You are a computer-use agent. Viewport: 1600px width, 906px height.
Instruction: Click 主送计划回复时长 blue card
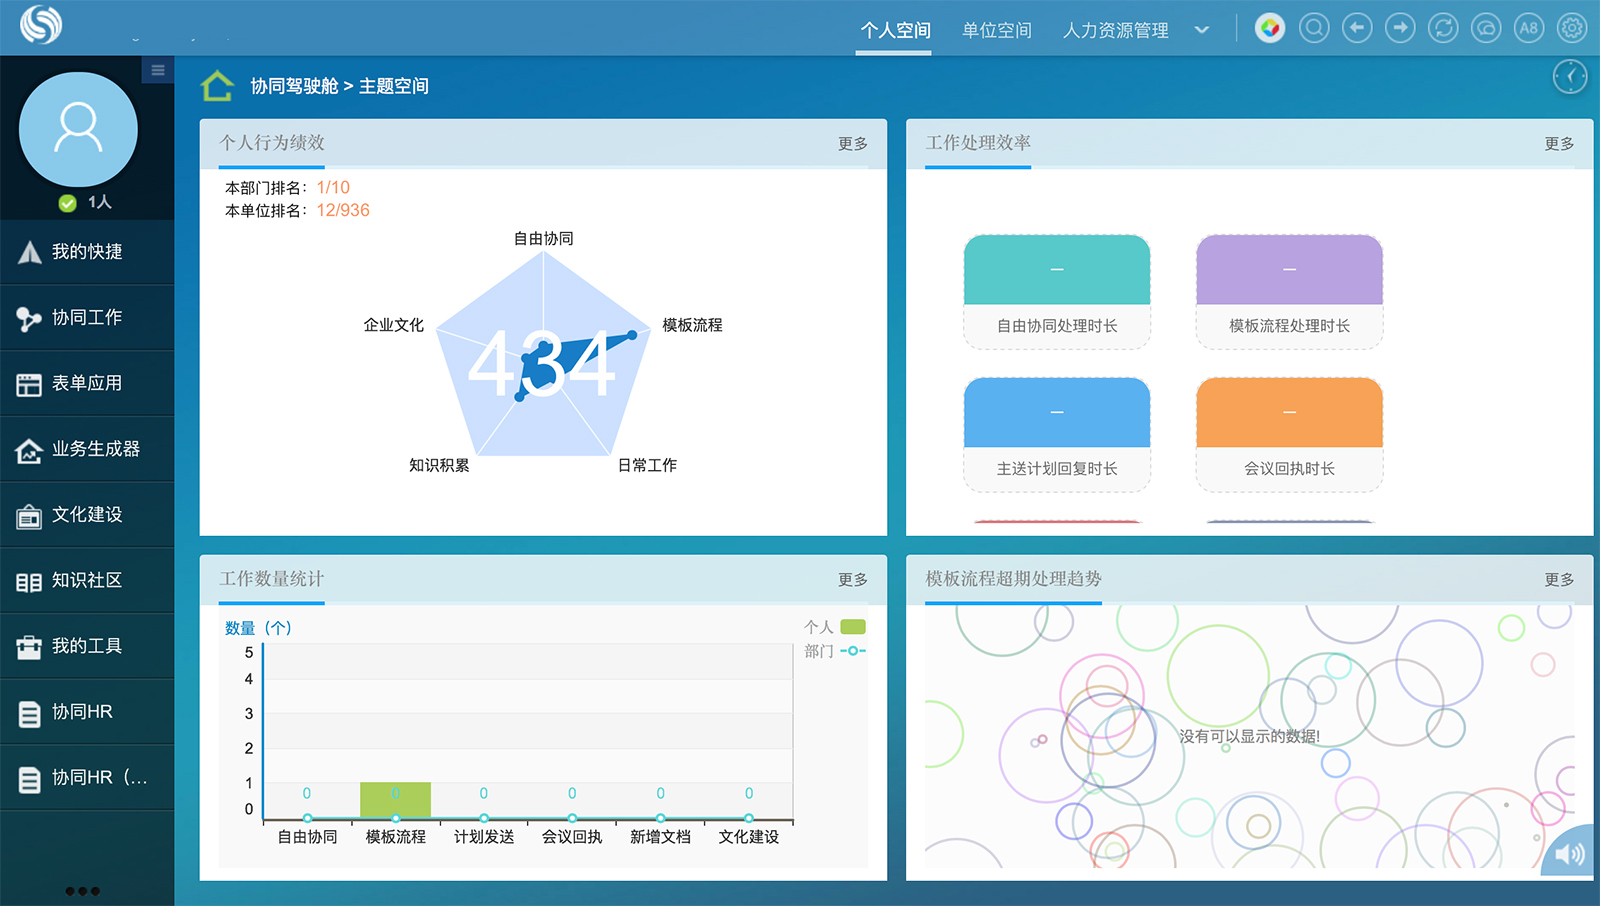tap(1057, 435)
